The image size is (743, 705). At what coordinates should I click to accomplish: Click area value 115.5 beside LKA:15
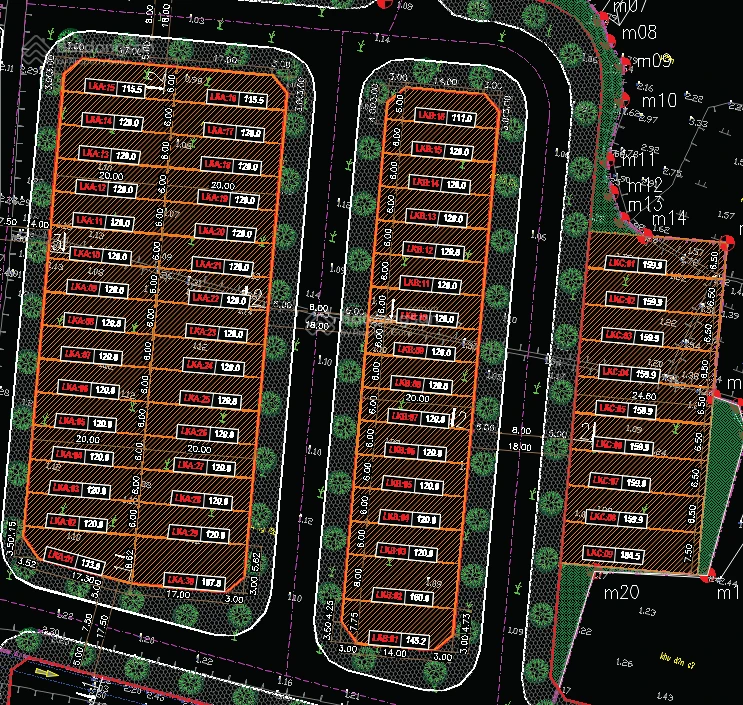point(131,89)
